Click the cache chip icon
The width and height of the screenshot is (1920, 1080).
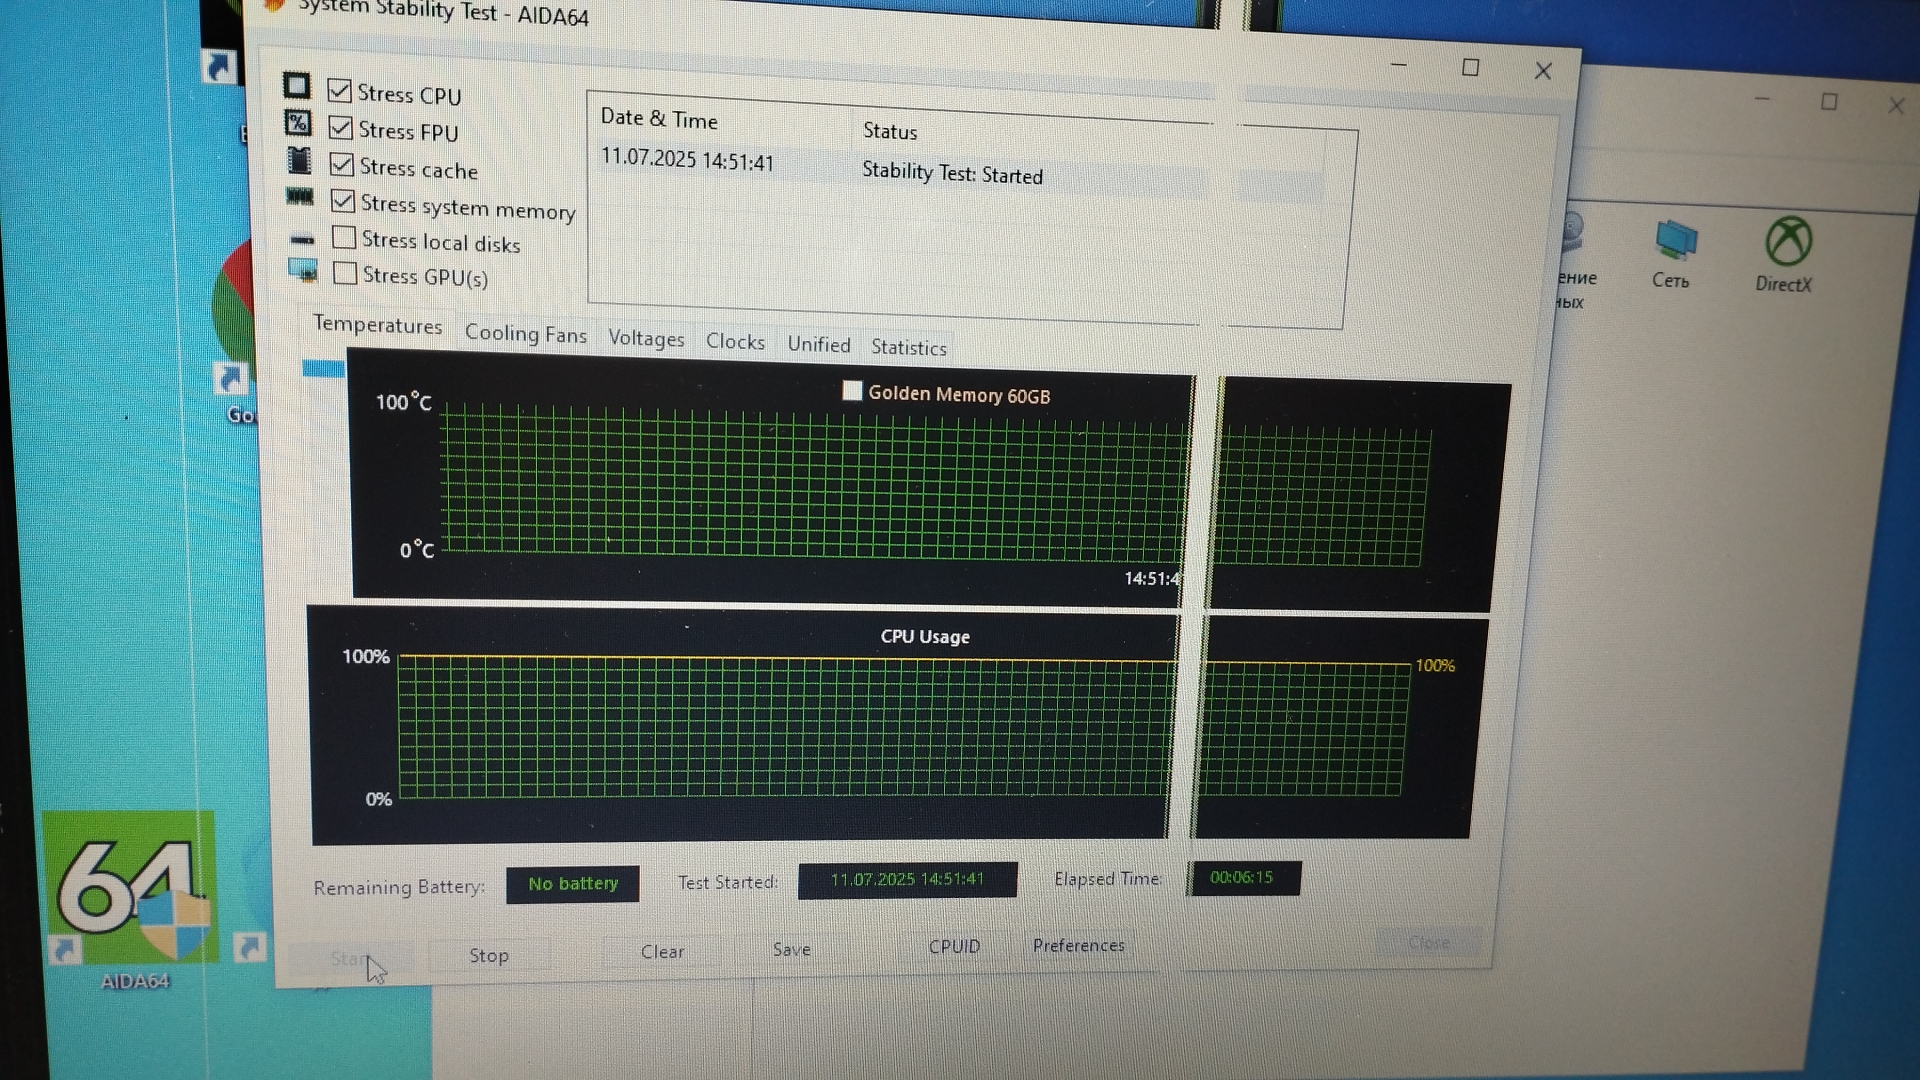coord(299,160)
